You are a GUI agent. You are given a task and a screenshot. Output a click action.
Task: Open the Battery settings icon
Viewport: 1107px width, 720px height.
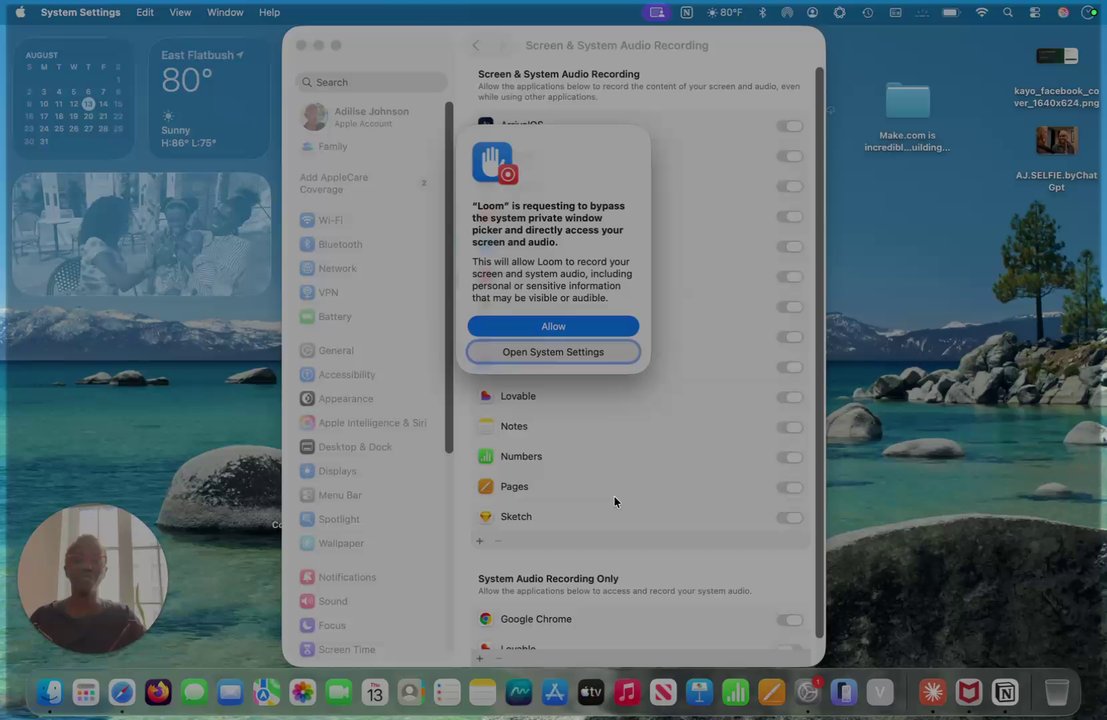[x=307, y=317]
